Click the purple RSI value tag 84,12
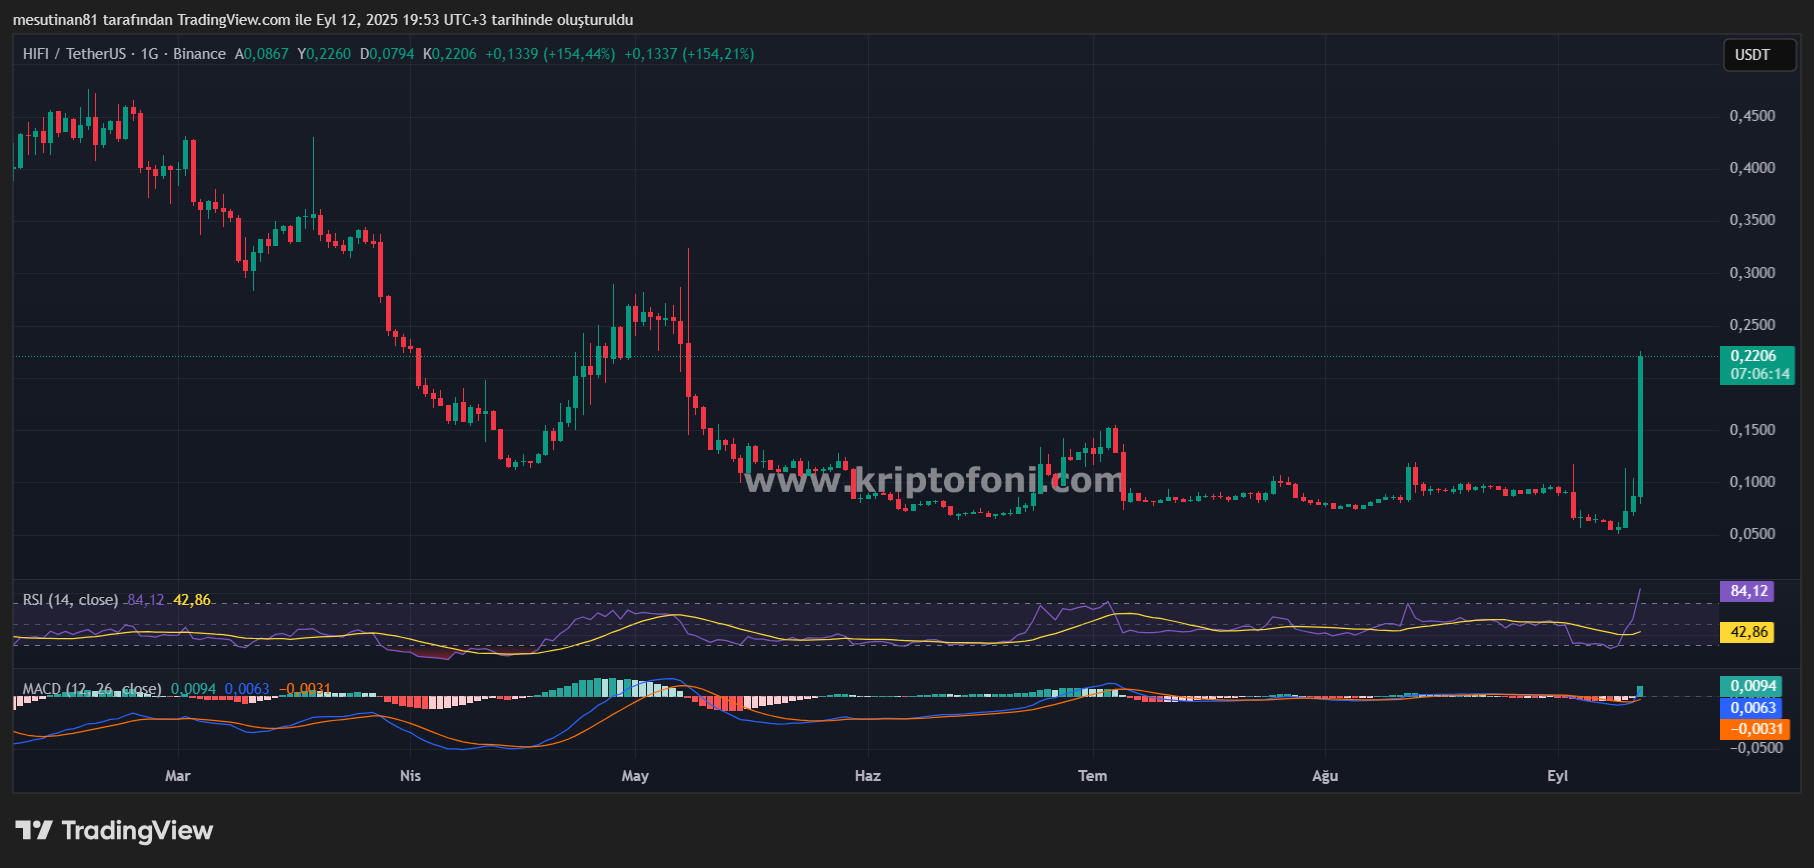The image size is (1814, 868). tap(1748, 591)
